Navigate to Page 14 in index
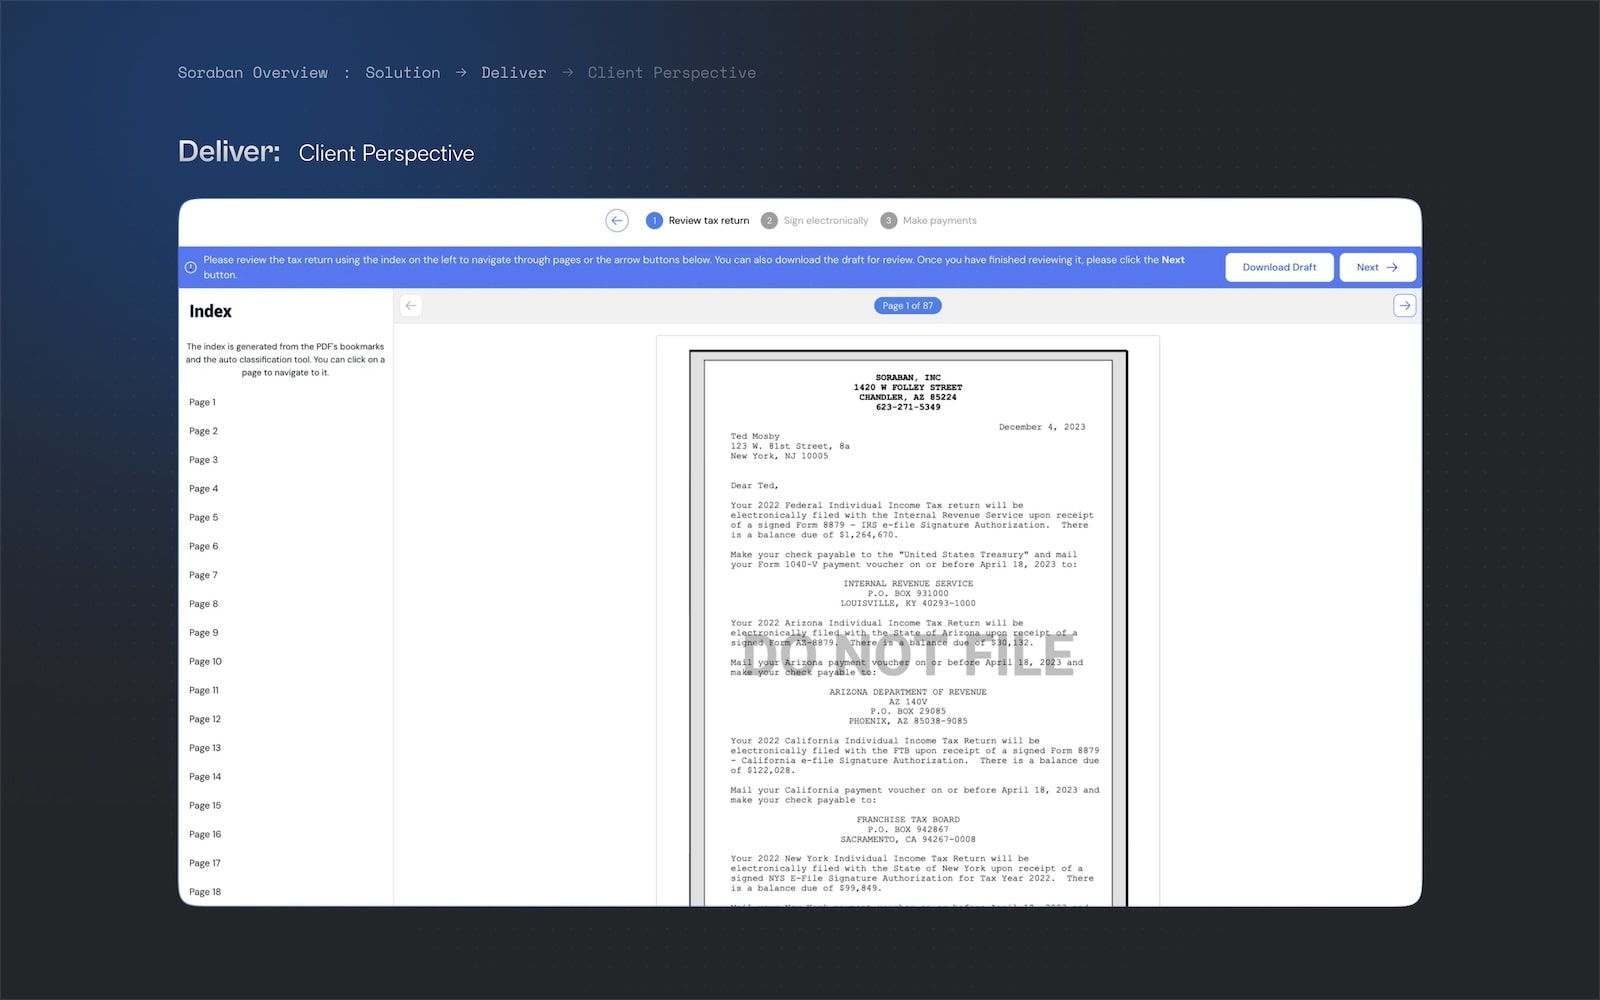The width and height of the screenshot is (1600, 1000). (205, 777)
